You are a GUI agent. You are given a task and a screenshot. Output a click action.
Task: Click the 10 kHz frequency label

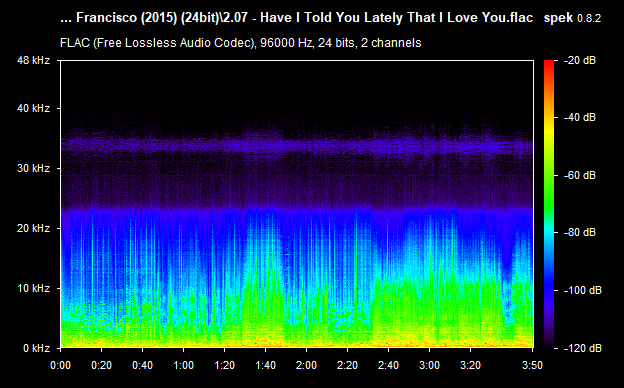coord(33,288)
